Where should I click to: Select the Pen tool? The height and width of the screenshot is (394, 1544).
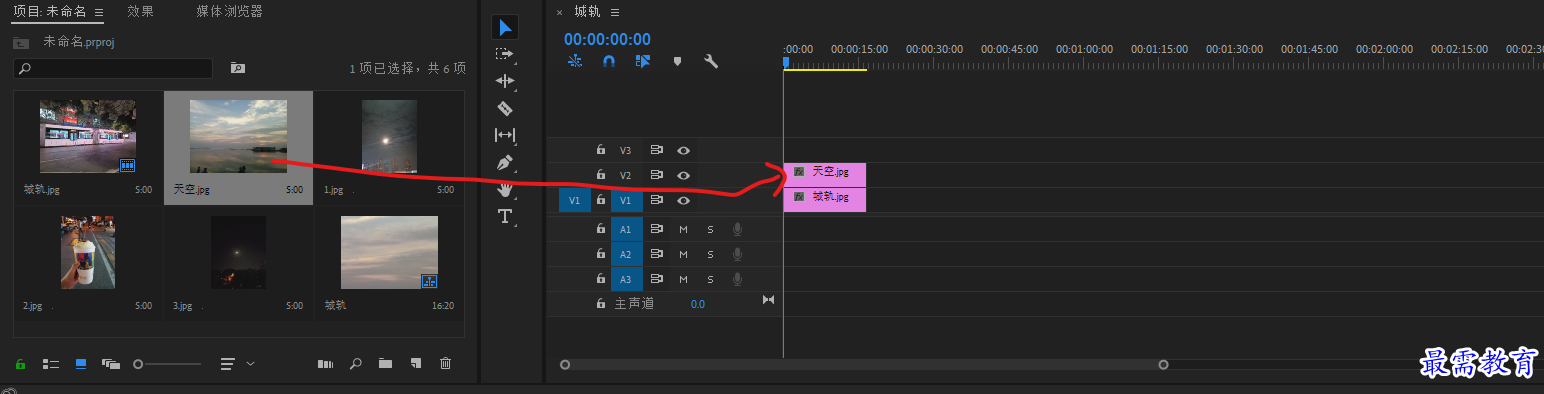point(505,162)
